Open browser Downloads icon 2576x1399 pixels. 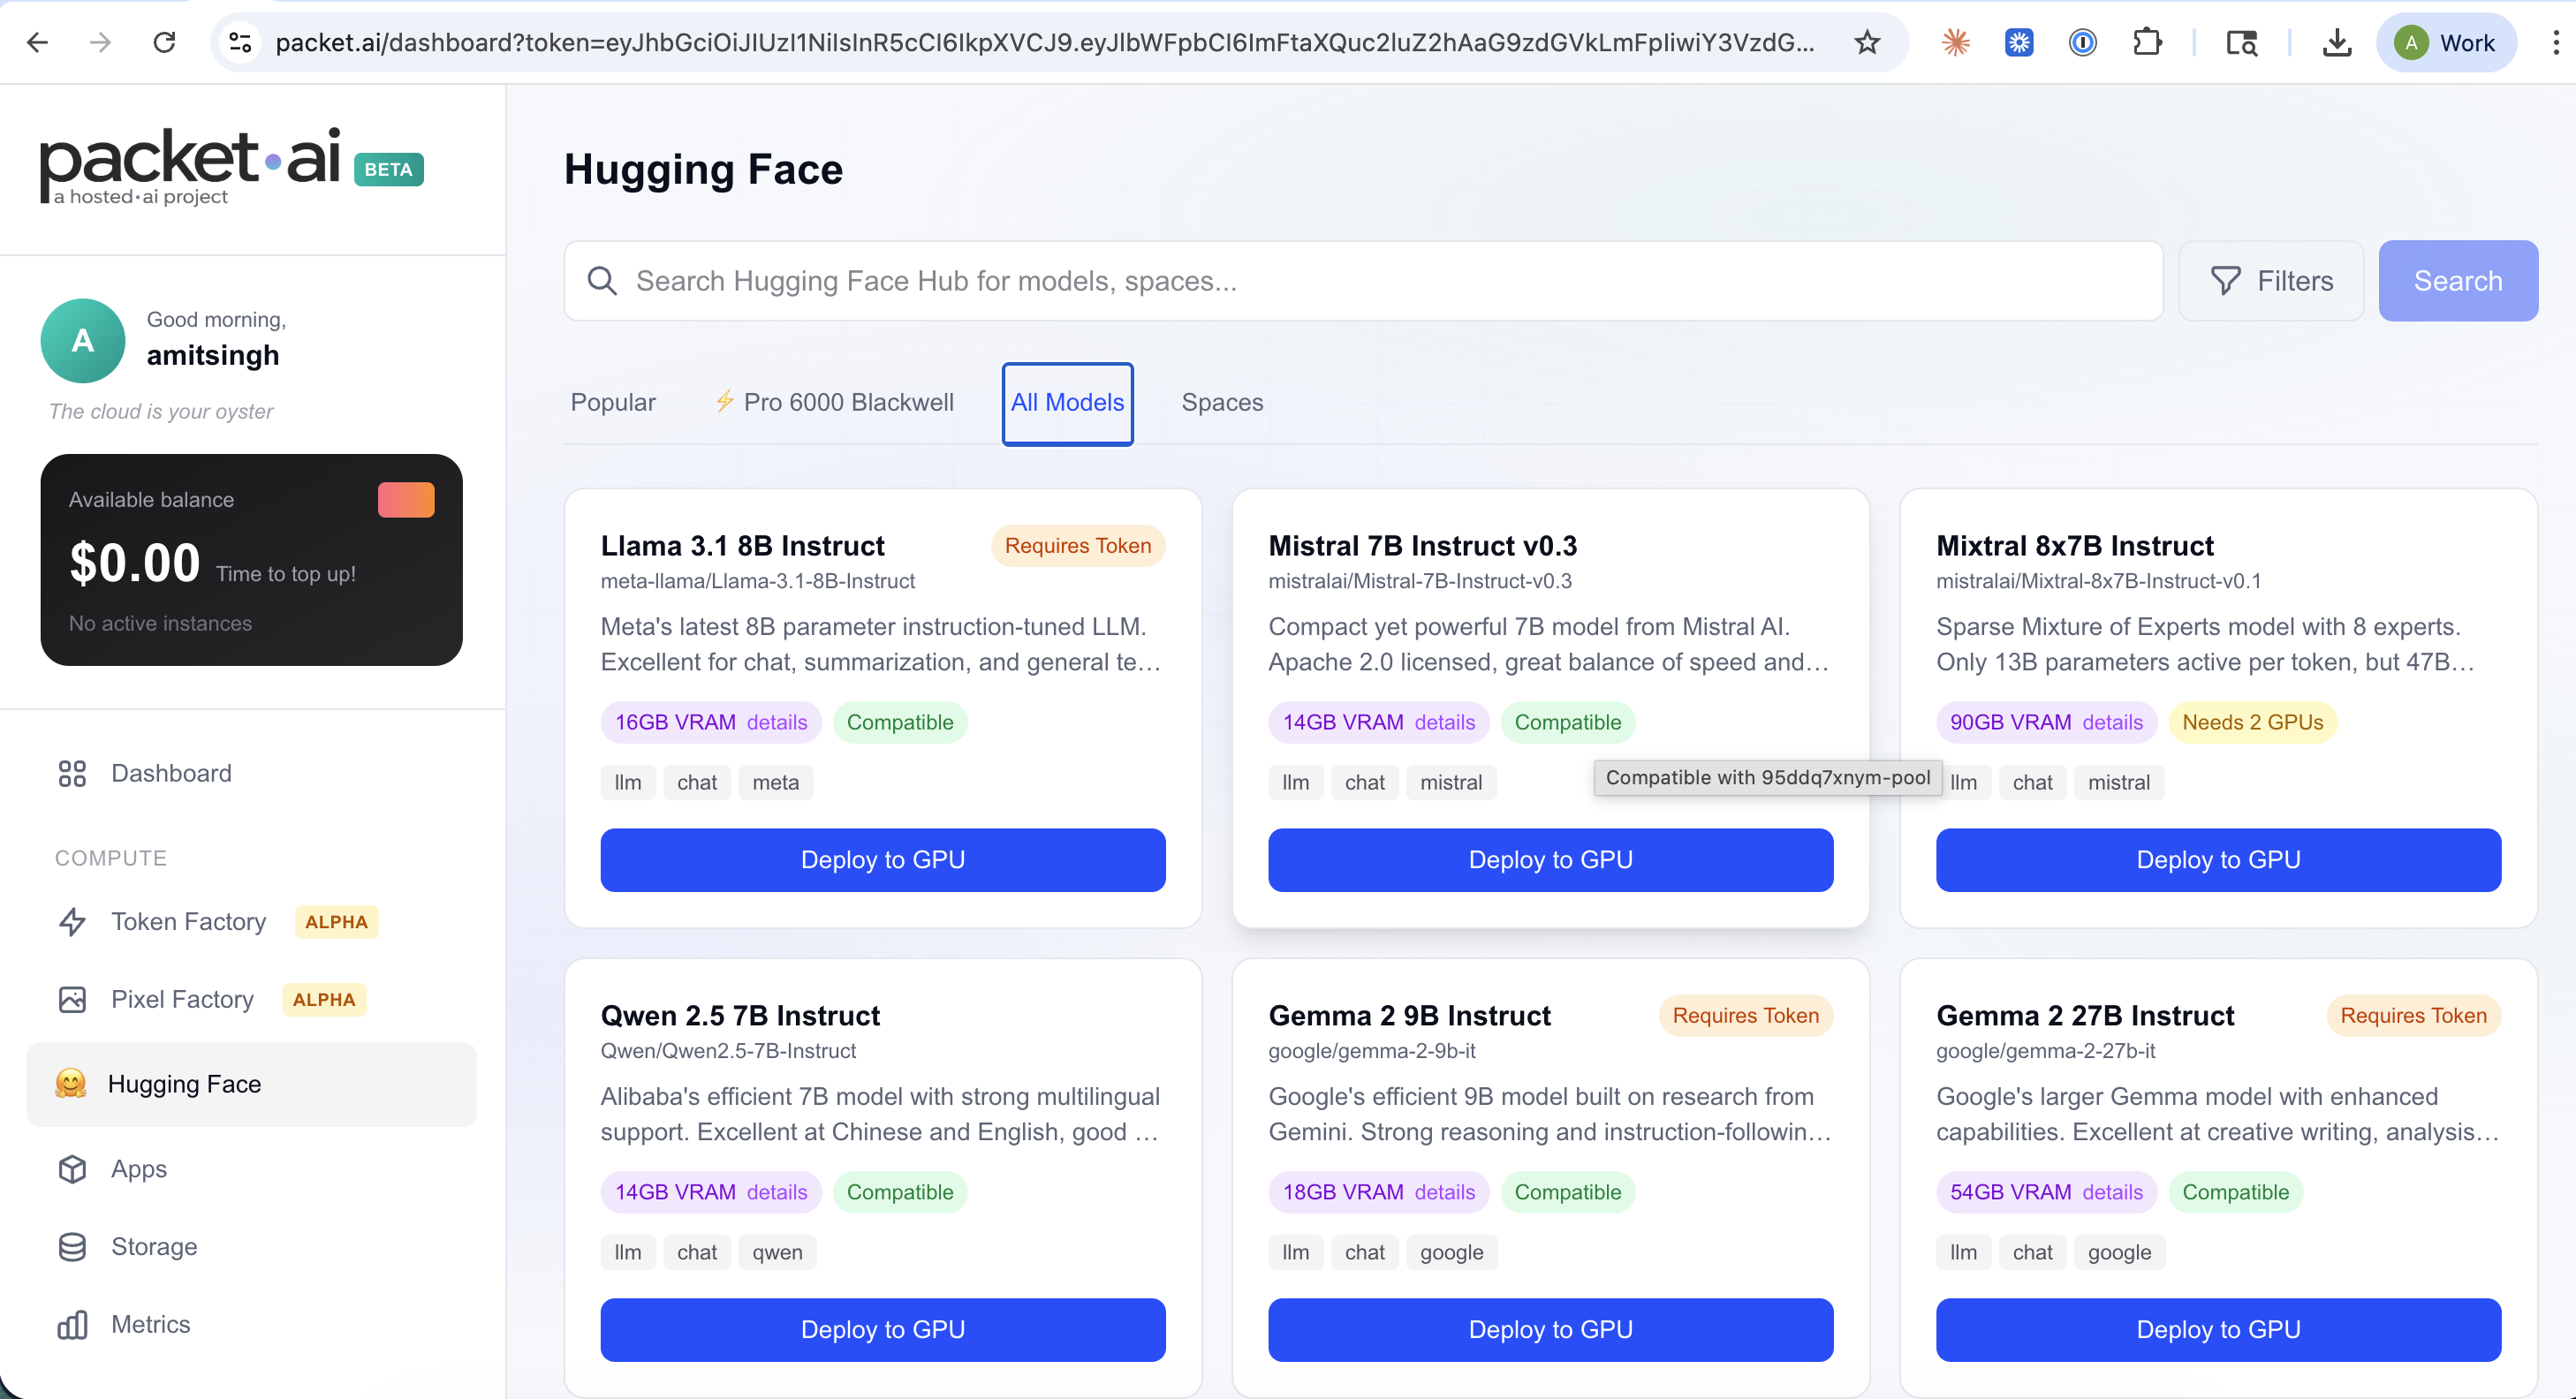2336,42
